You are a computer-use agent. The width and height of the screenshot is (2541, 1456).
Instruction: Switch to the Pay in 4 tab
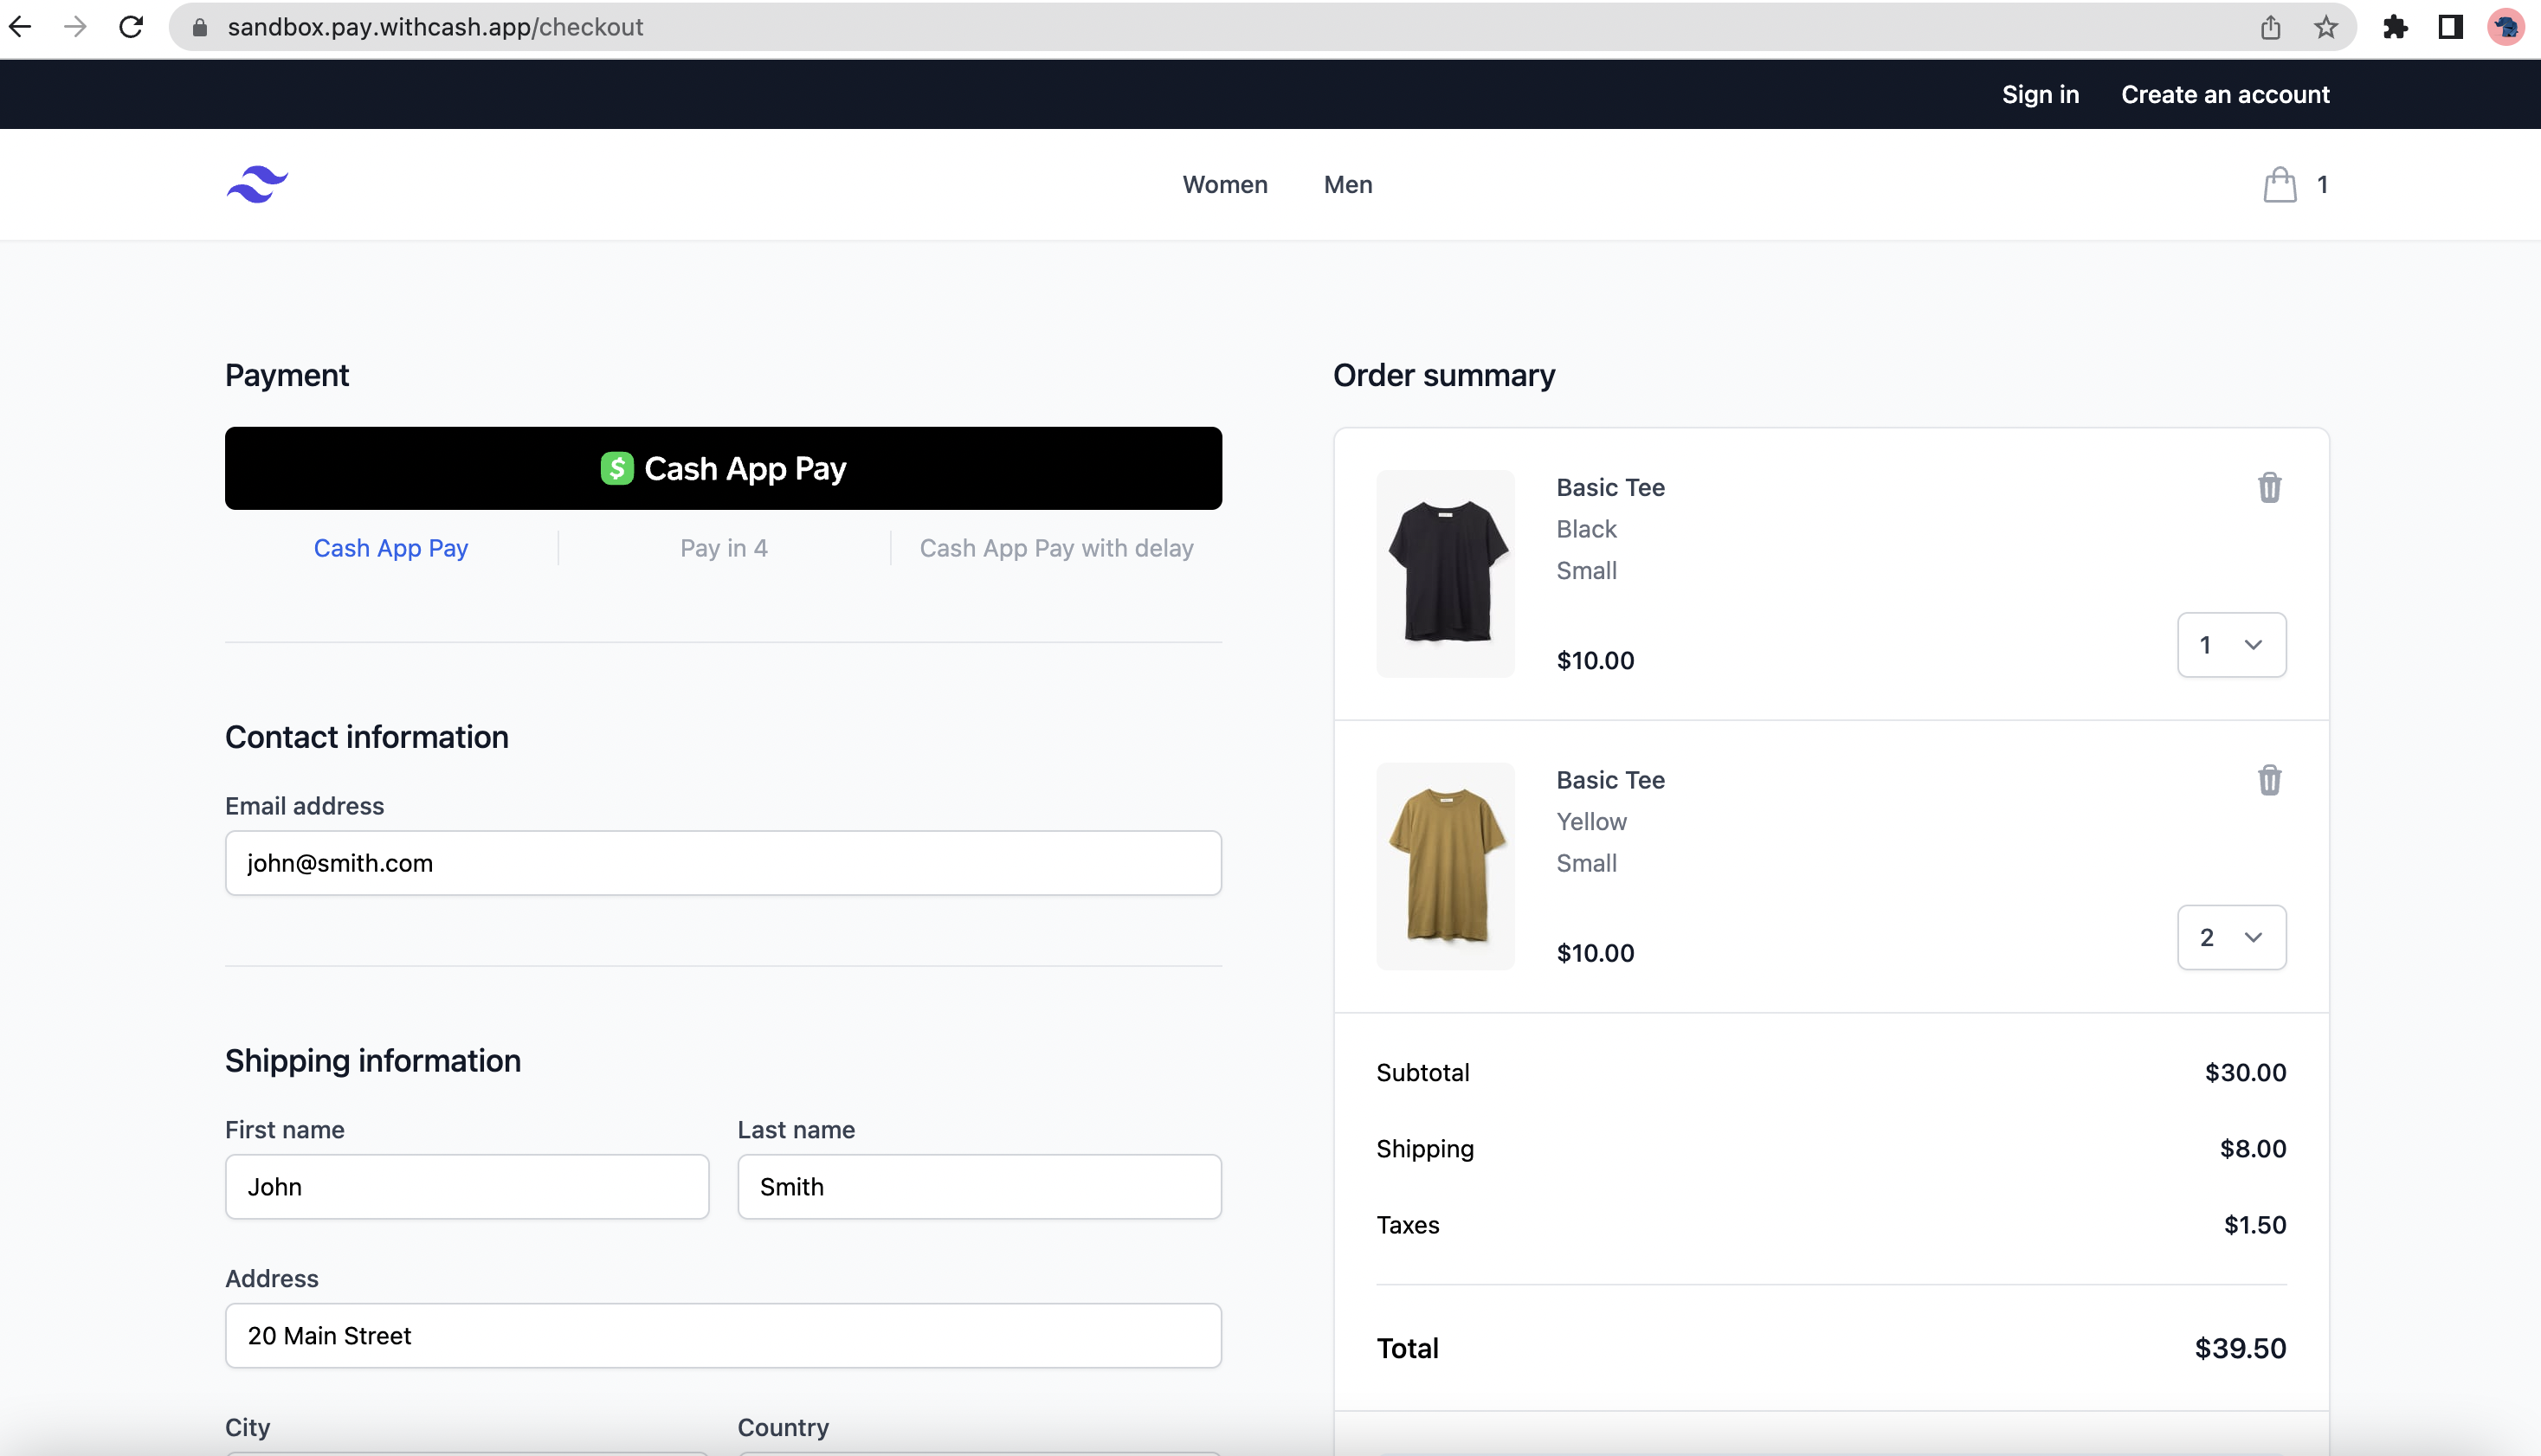(723, 548)
